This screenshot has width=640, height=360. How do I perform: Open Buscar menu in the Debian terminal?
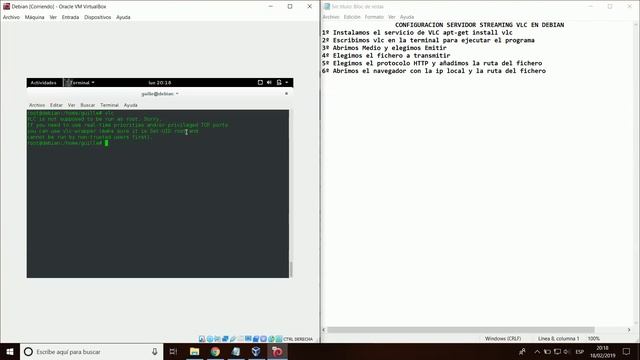pos(88,105)
